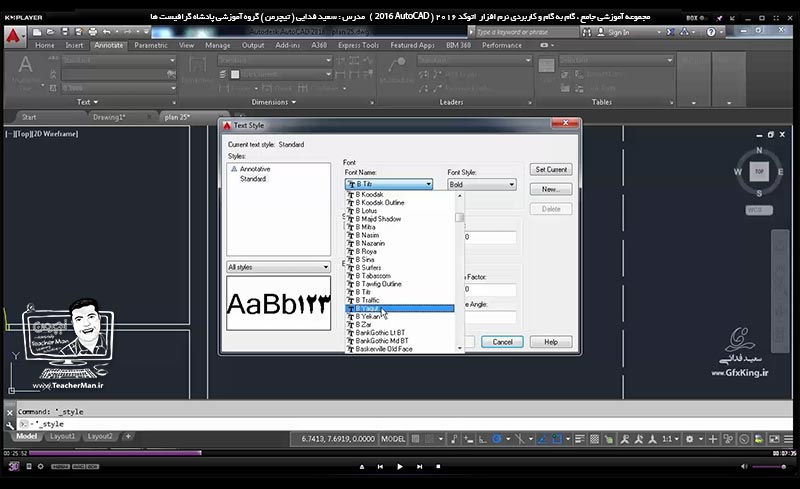Viewport: 800px width, 489px height.
Task: Toggle ortho mode in status bar
Action: (482, 438)
